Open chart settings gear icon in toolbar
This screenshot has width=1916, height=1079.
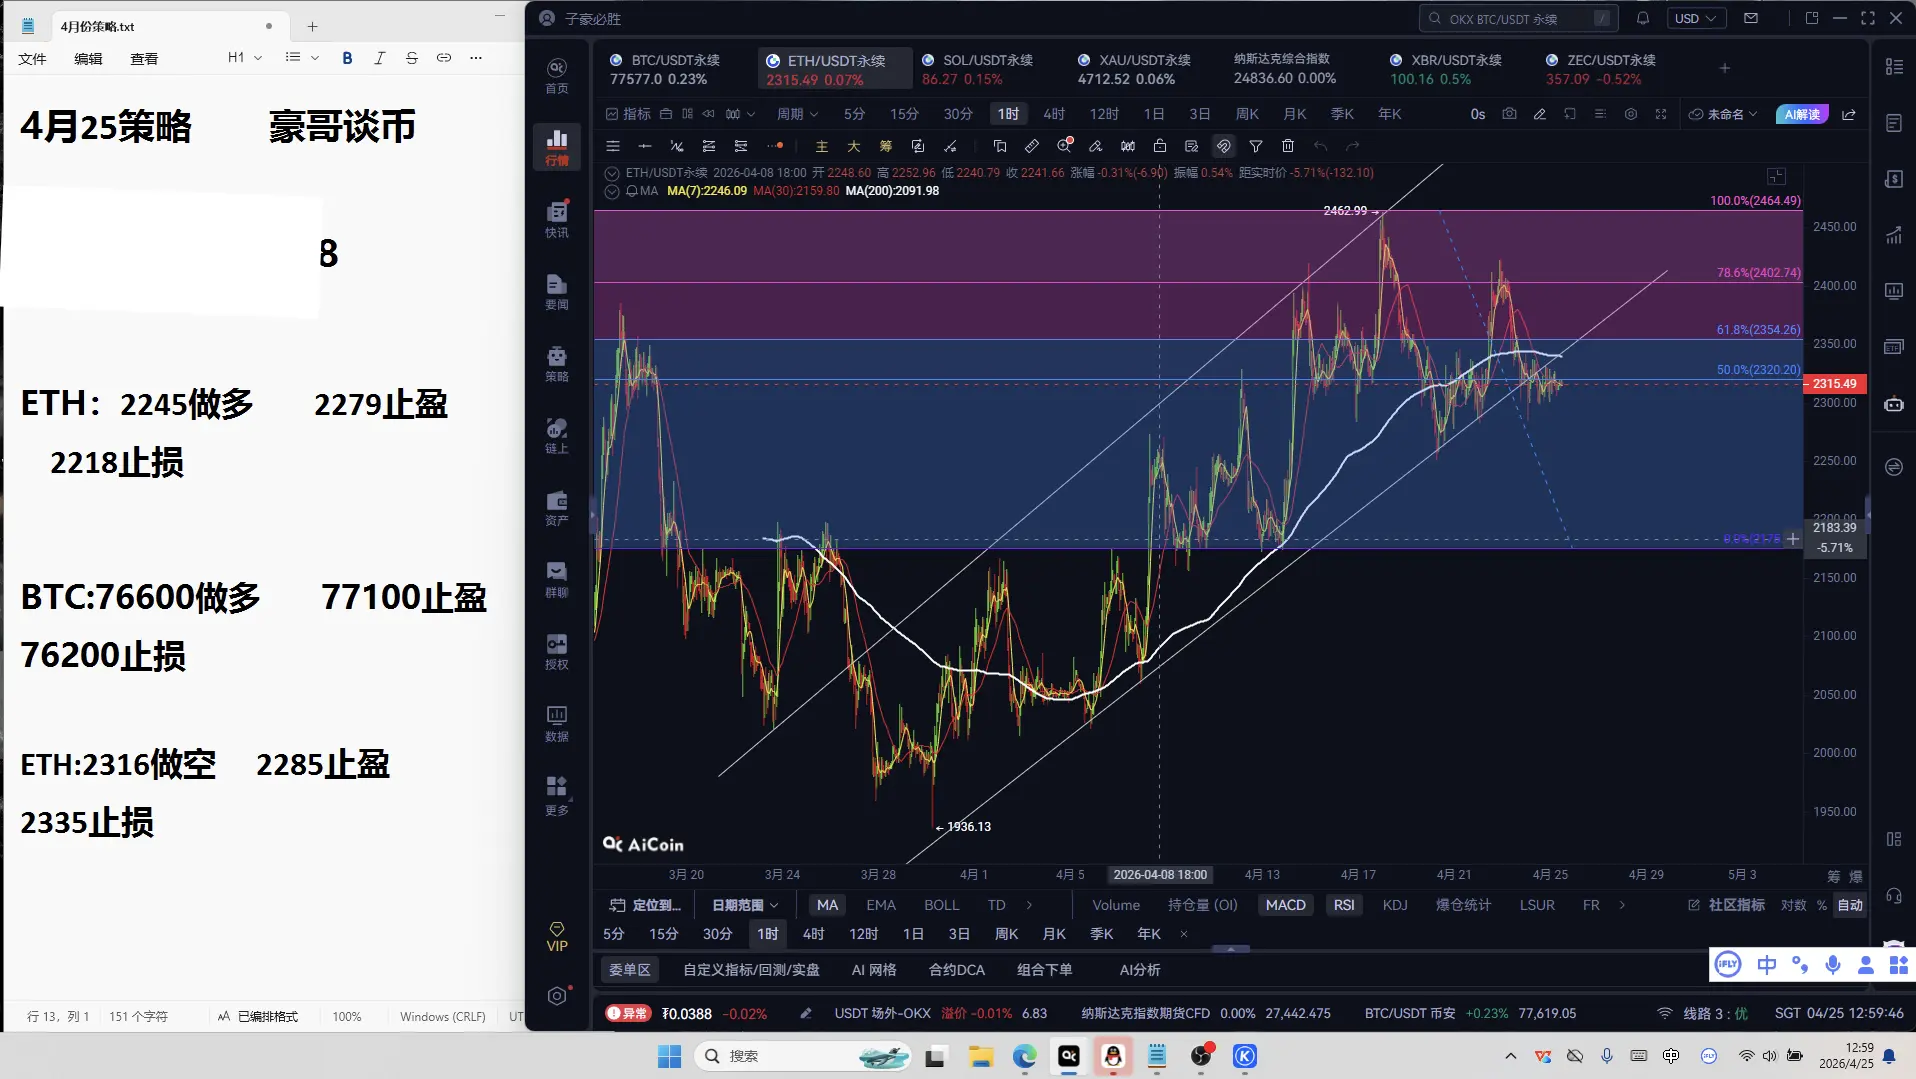pyautogui.click(x=1631, y=114)
